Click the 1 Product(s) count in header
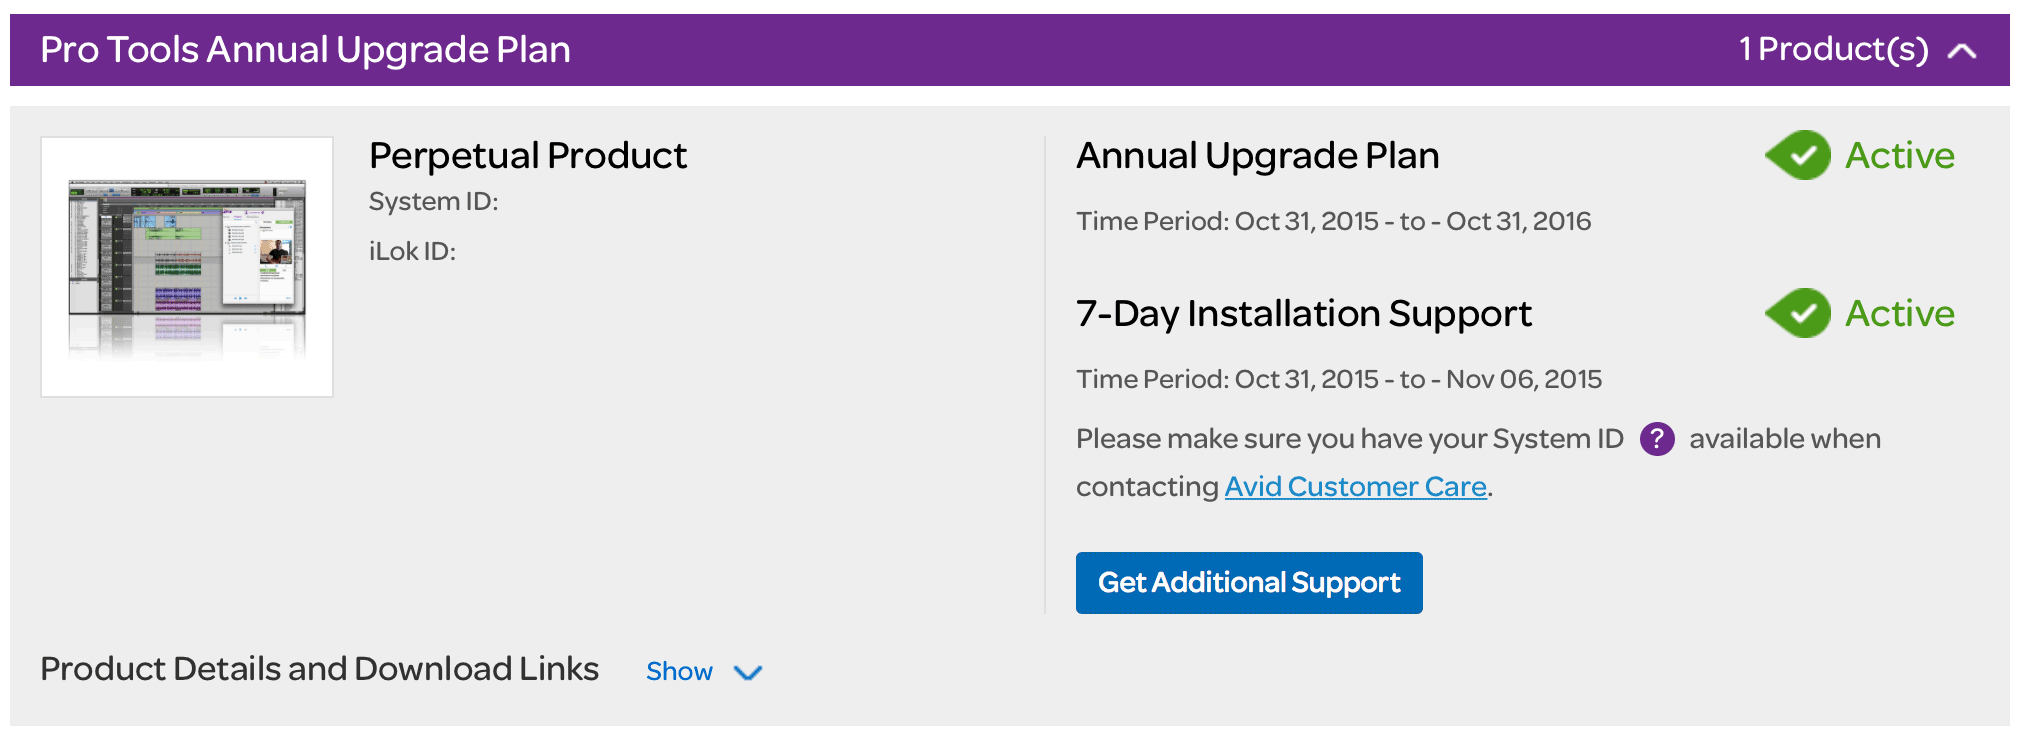Image resolution: width=2020 pixels, height=740 pixels. 1833,50
